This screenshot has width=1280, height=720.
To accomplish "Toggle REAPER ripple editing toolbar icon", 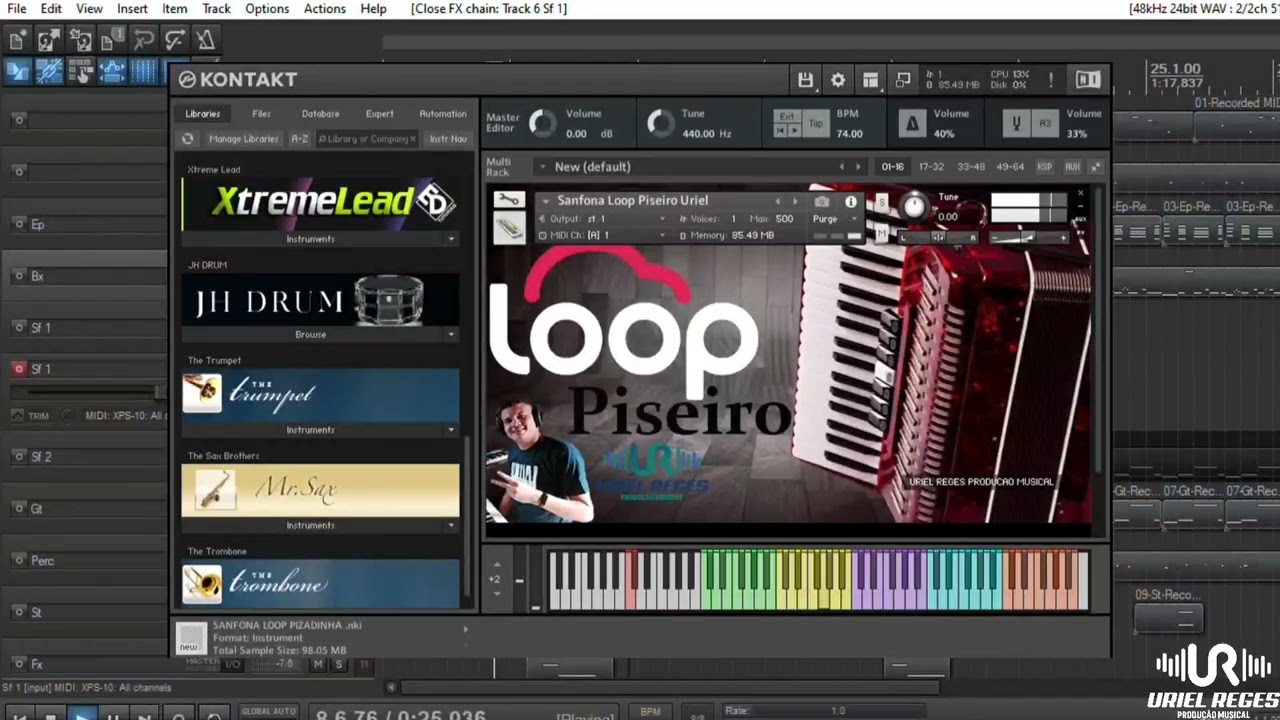I will (80, 72).
